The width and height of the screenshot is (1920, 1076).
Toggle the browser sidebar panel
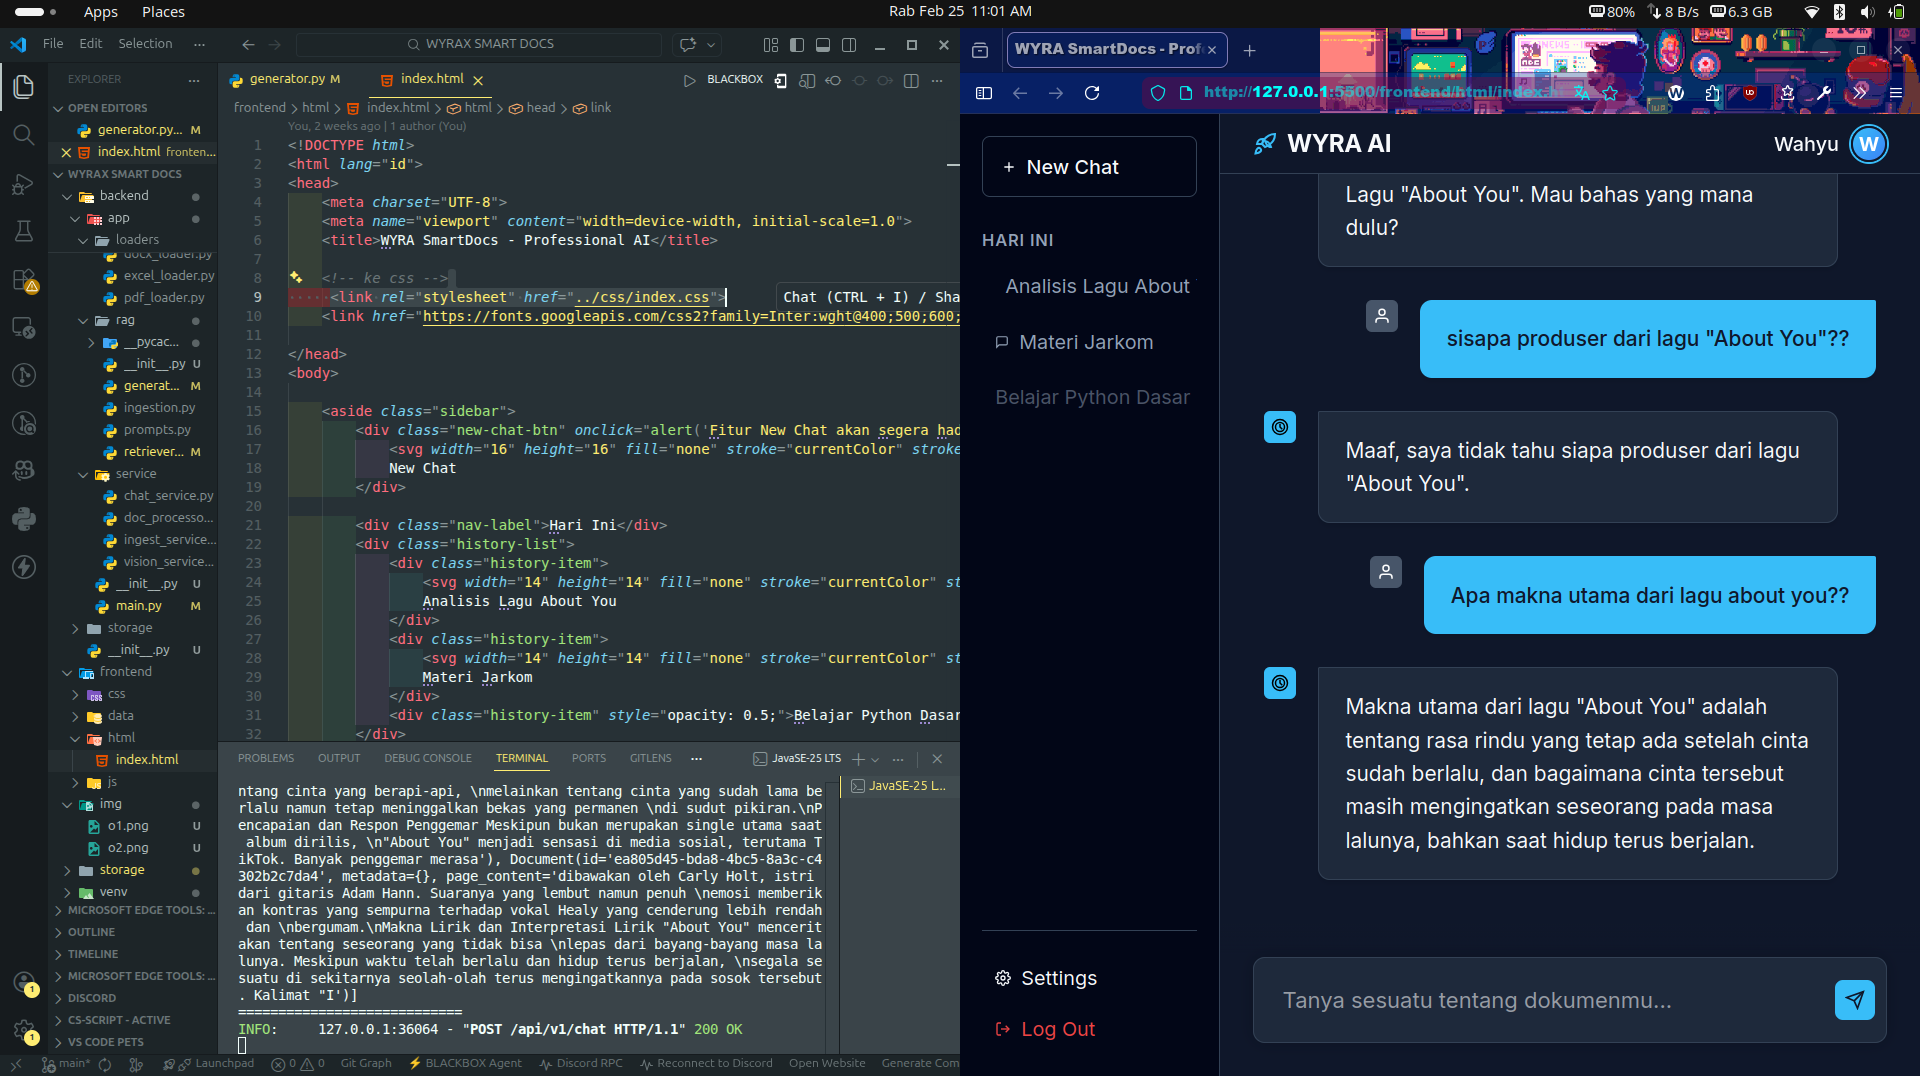coord(984,93)
